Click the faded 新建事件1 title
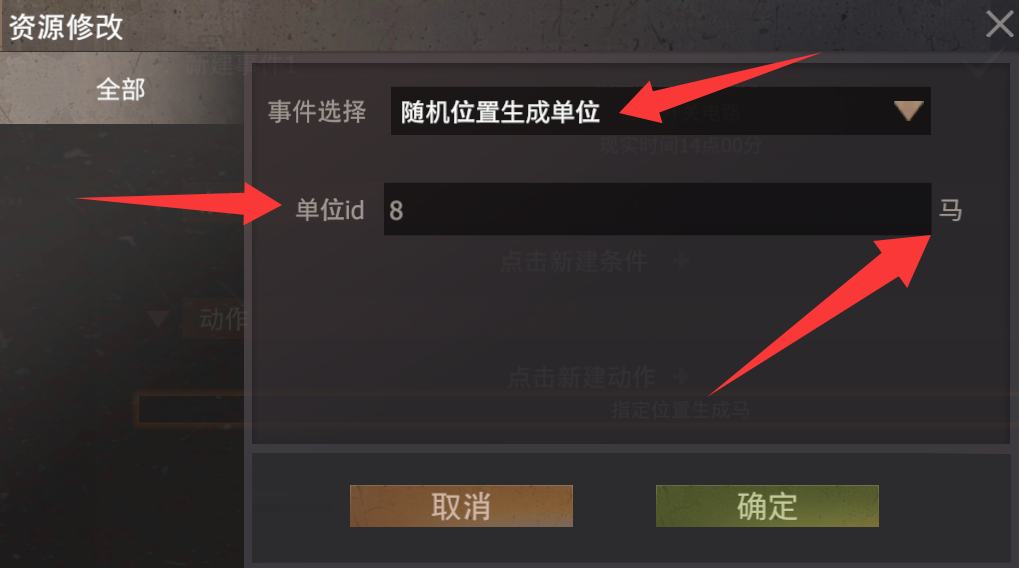The height and width of the screenshot is (568, 1019). click(242, 65)
